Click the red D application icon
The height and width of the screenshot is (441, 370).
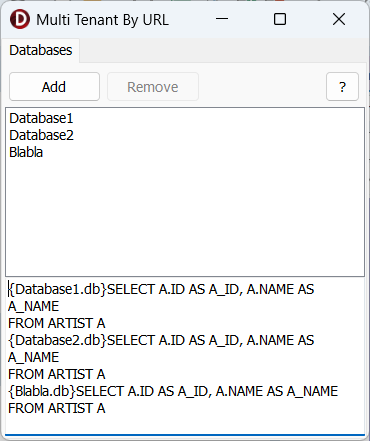[20, 19]
